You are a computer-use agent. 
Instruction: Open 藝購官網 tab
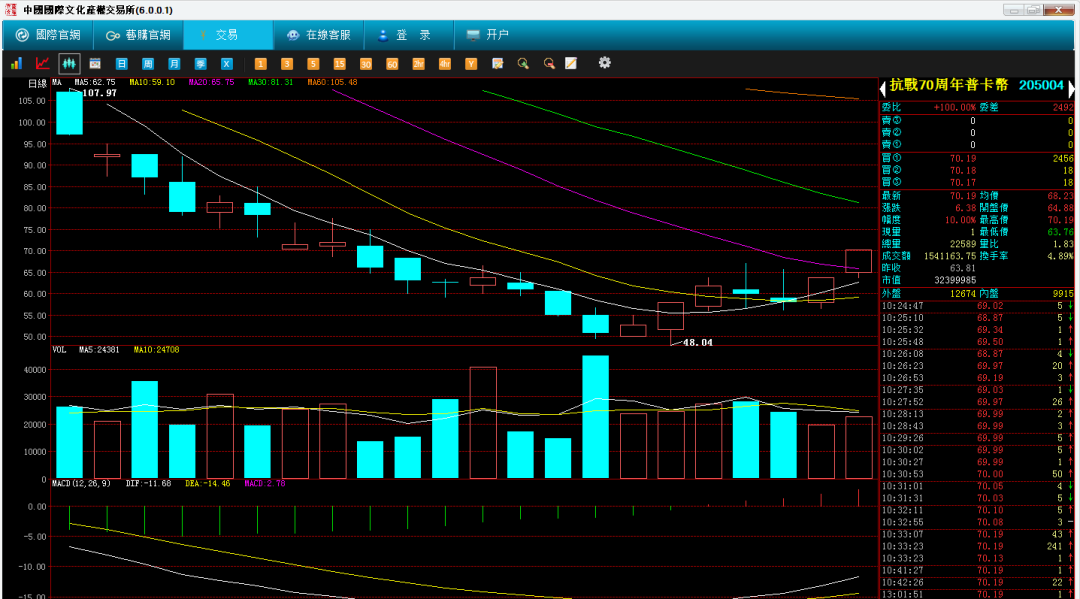138,34
